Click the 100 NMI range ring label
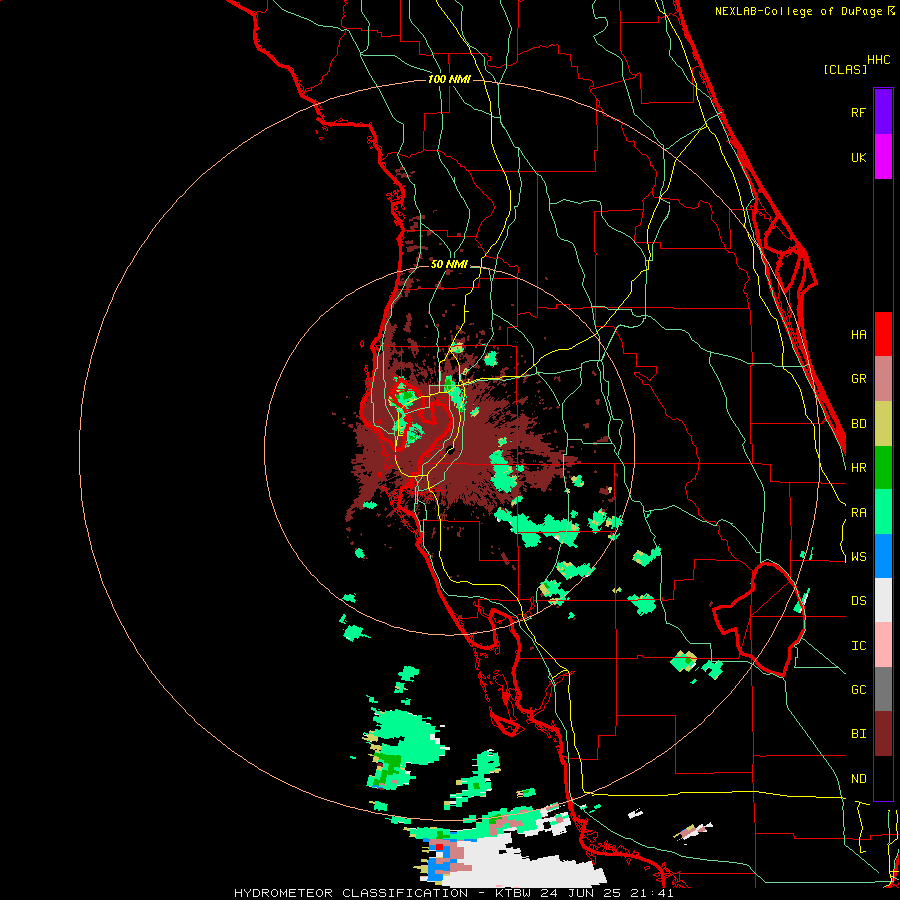 [x=449, y=79]
